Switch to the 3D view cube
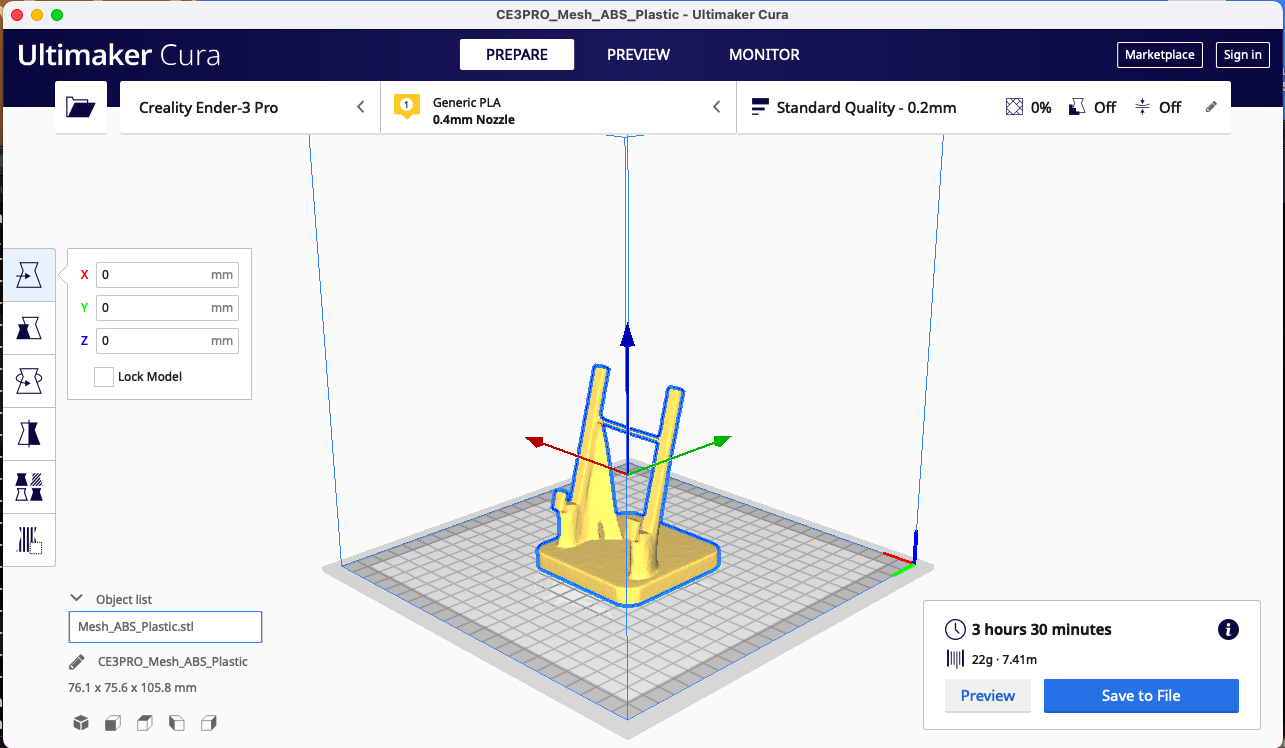This screenshot has width=1285, height=748. tap(81, 723)
